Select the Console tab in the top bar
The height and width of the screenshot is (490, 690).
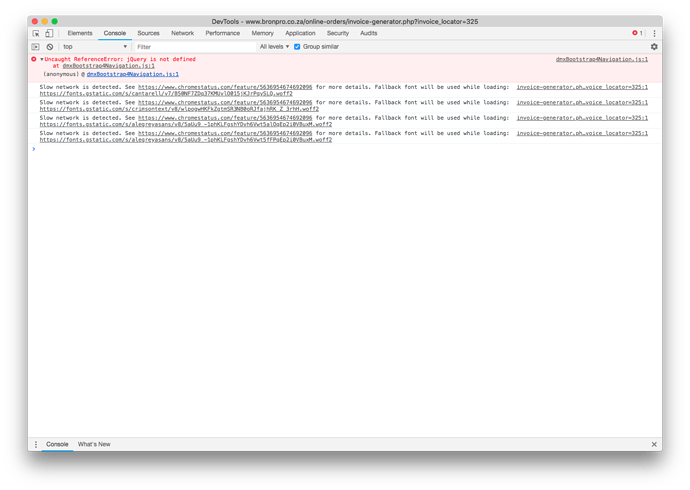click(114, 33)
